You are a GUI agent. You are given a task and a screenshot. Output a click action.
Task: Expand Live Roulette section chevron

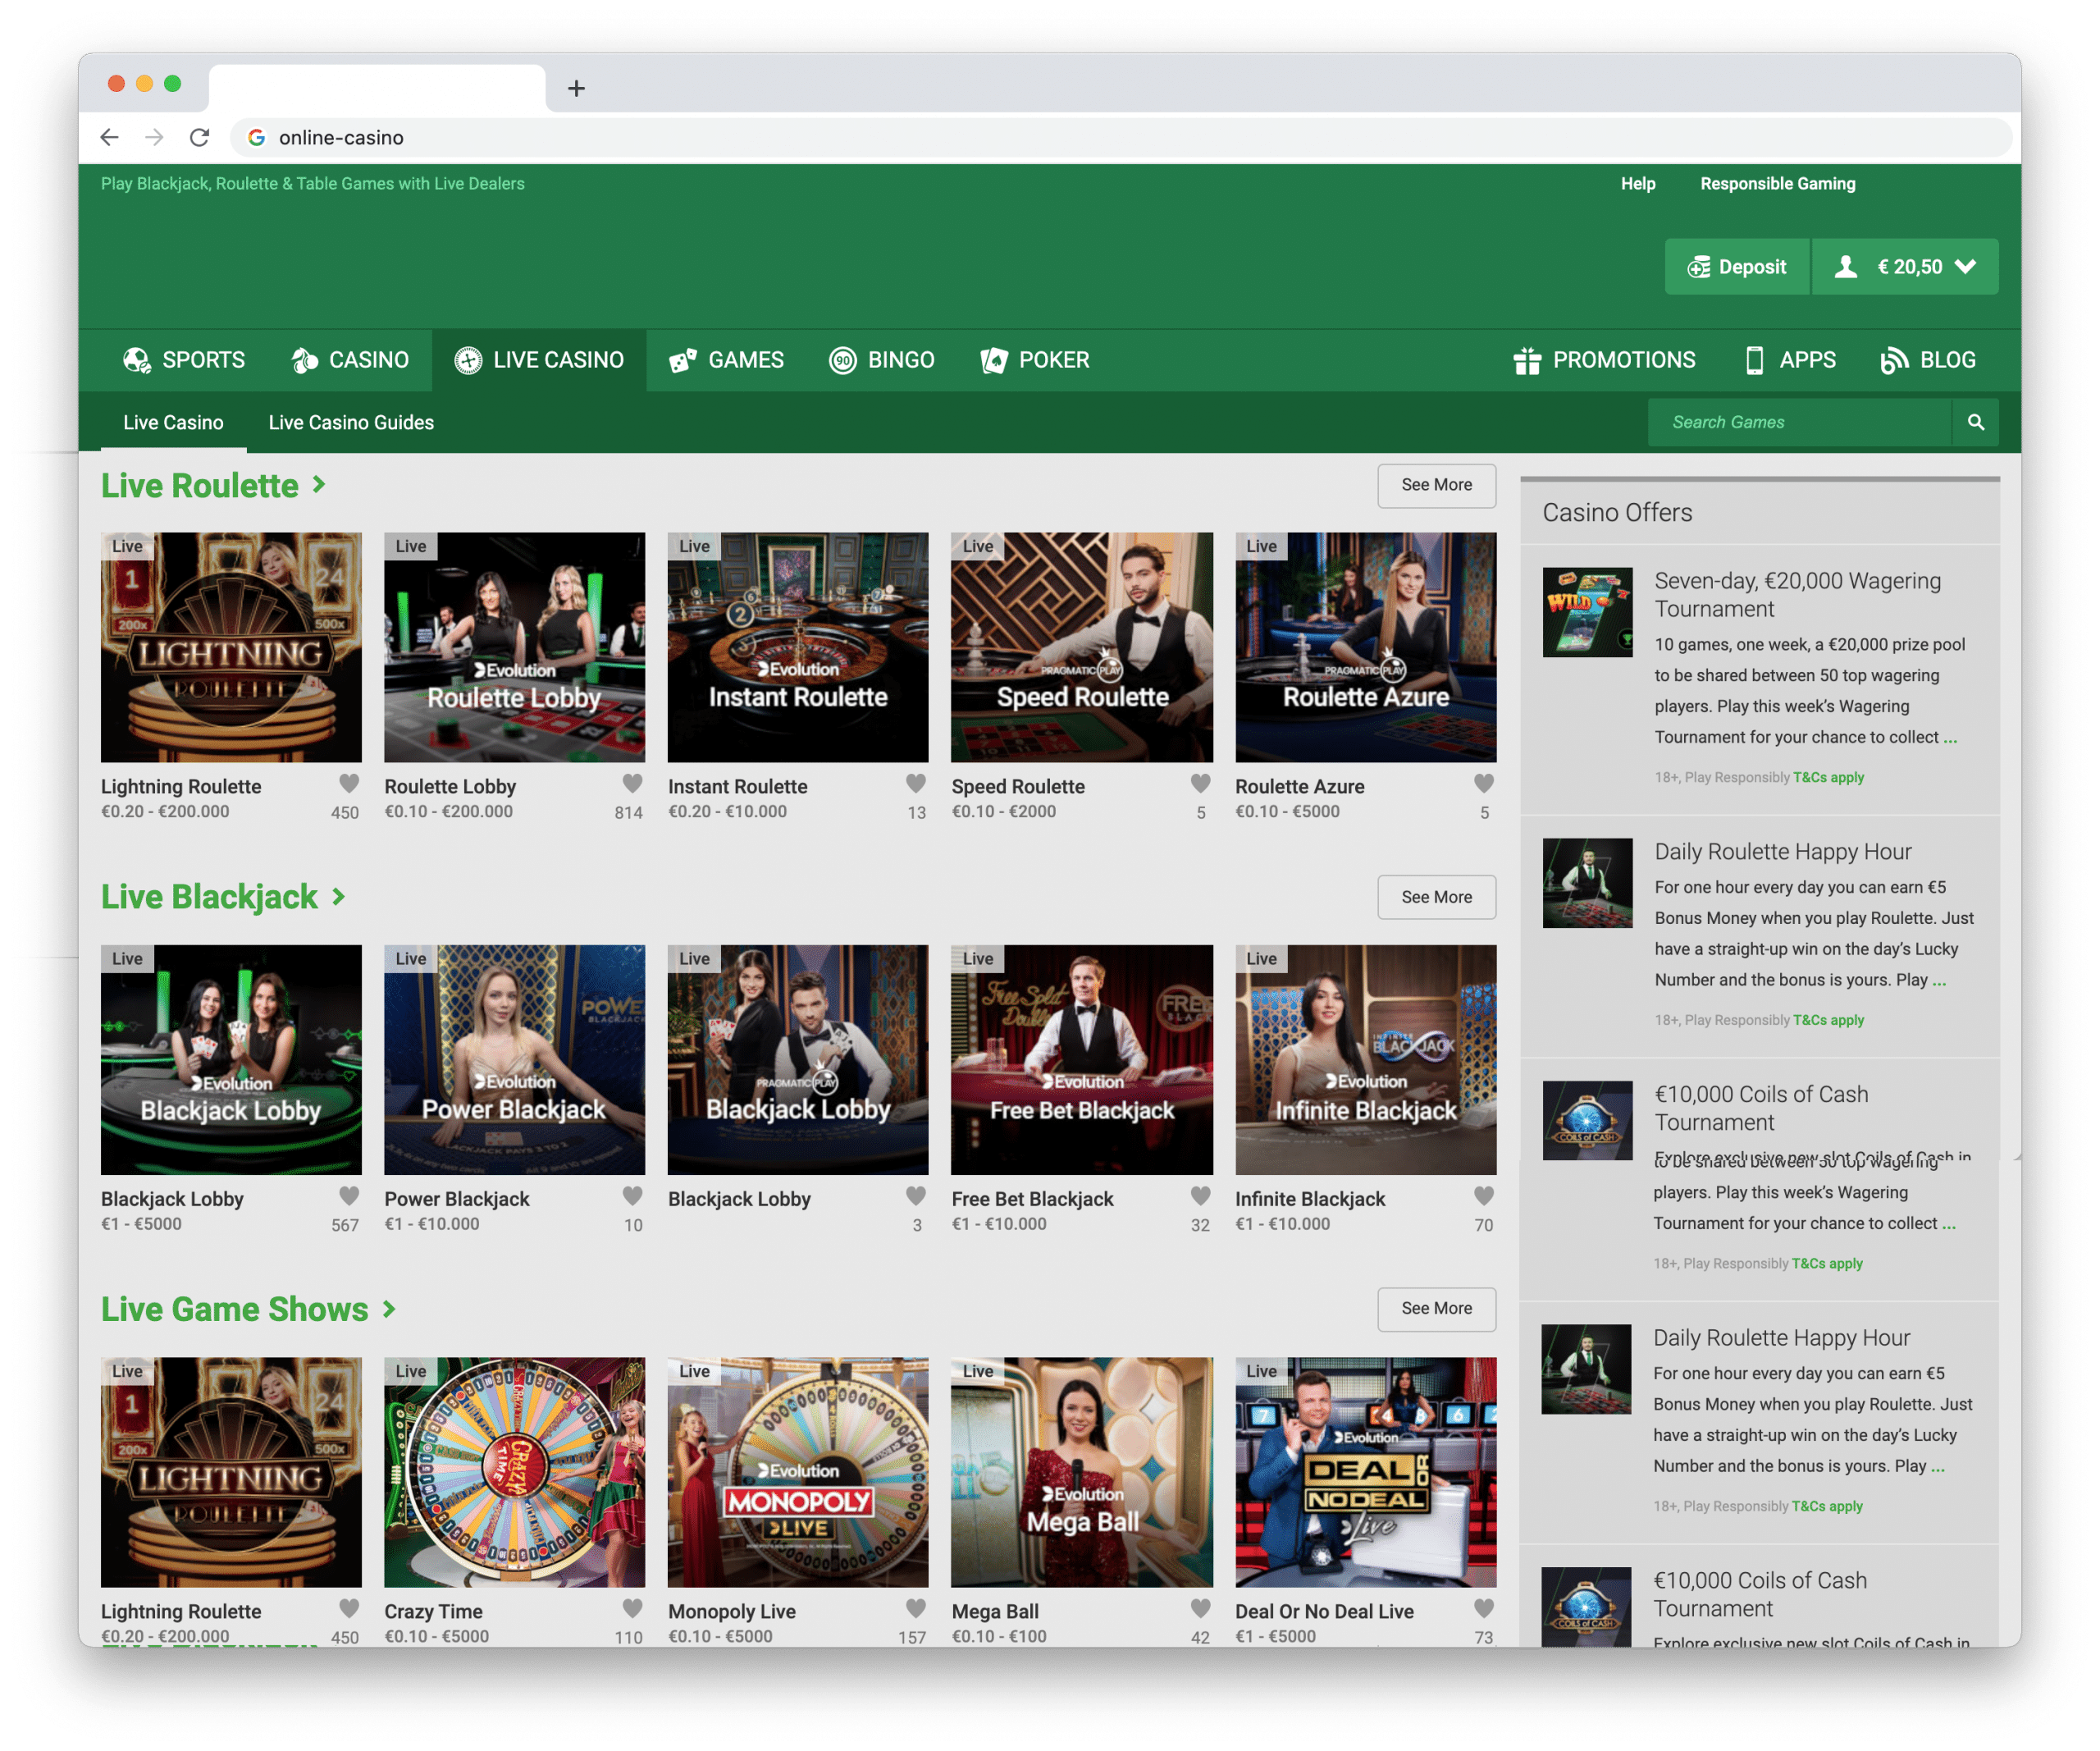click(x=319, y=485)
